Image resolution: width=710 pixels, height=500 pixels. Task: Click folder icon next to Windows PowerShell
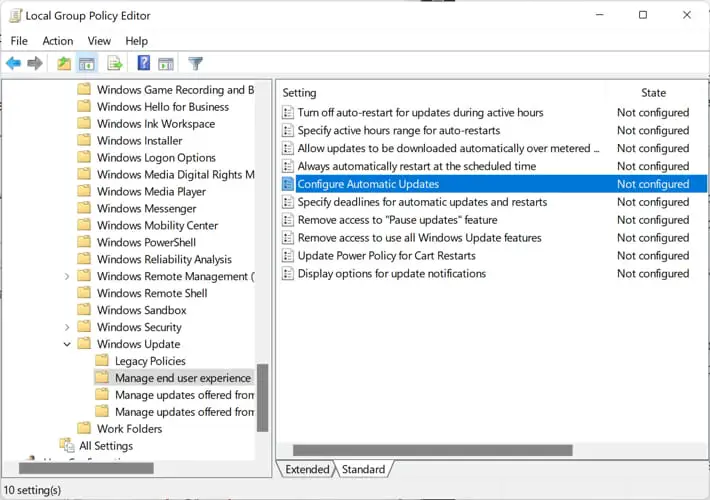(x=84, y=242)
